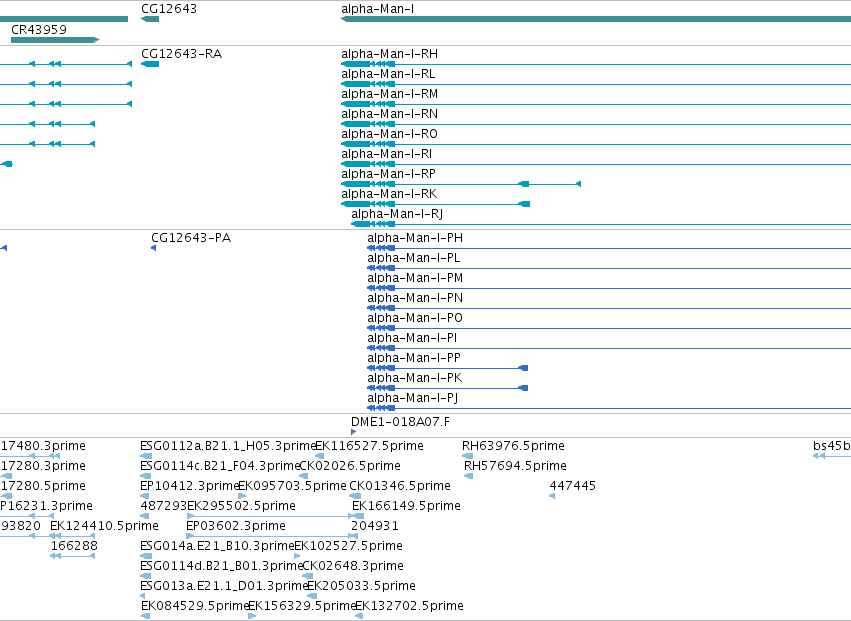Click the ESG014a.E21_B10.3prime label

[217, 546]
